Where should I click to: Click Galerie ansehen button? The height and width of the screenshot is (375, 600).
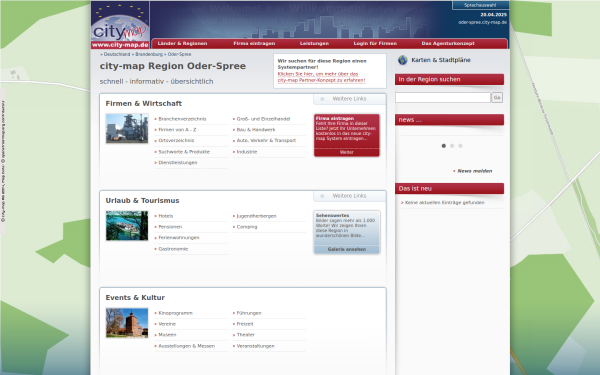tap(347, 249)
